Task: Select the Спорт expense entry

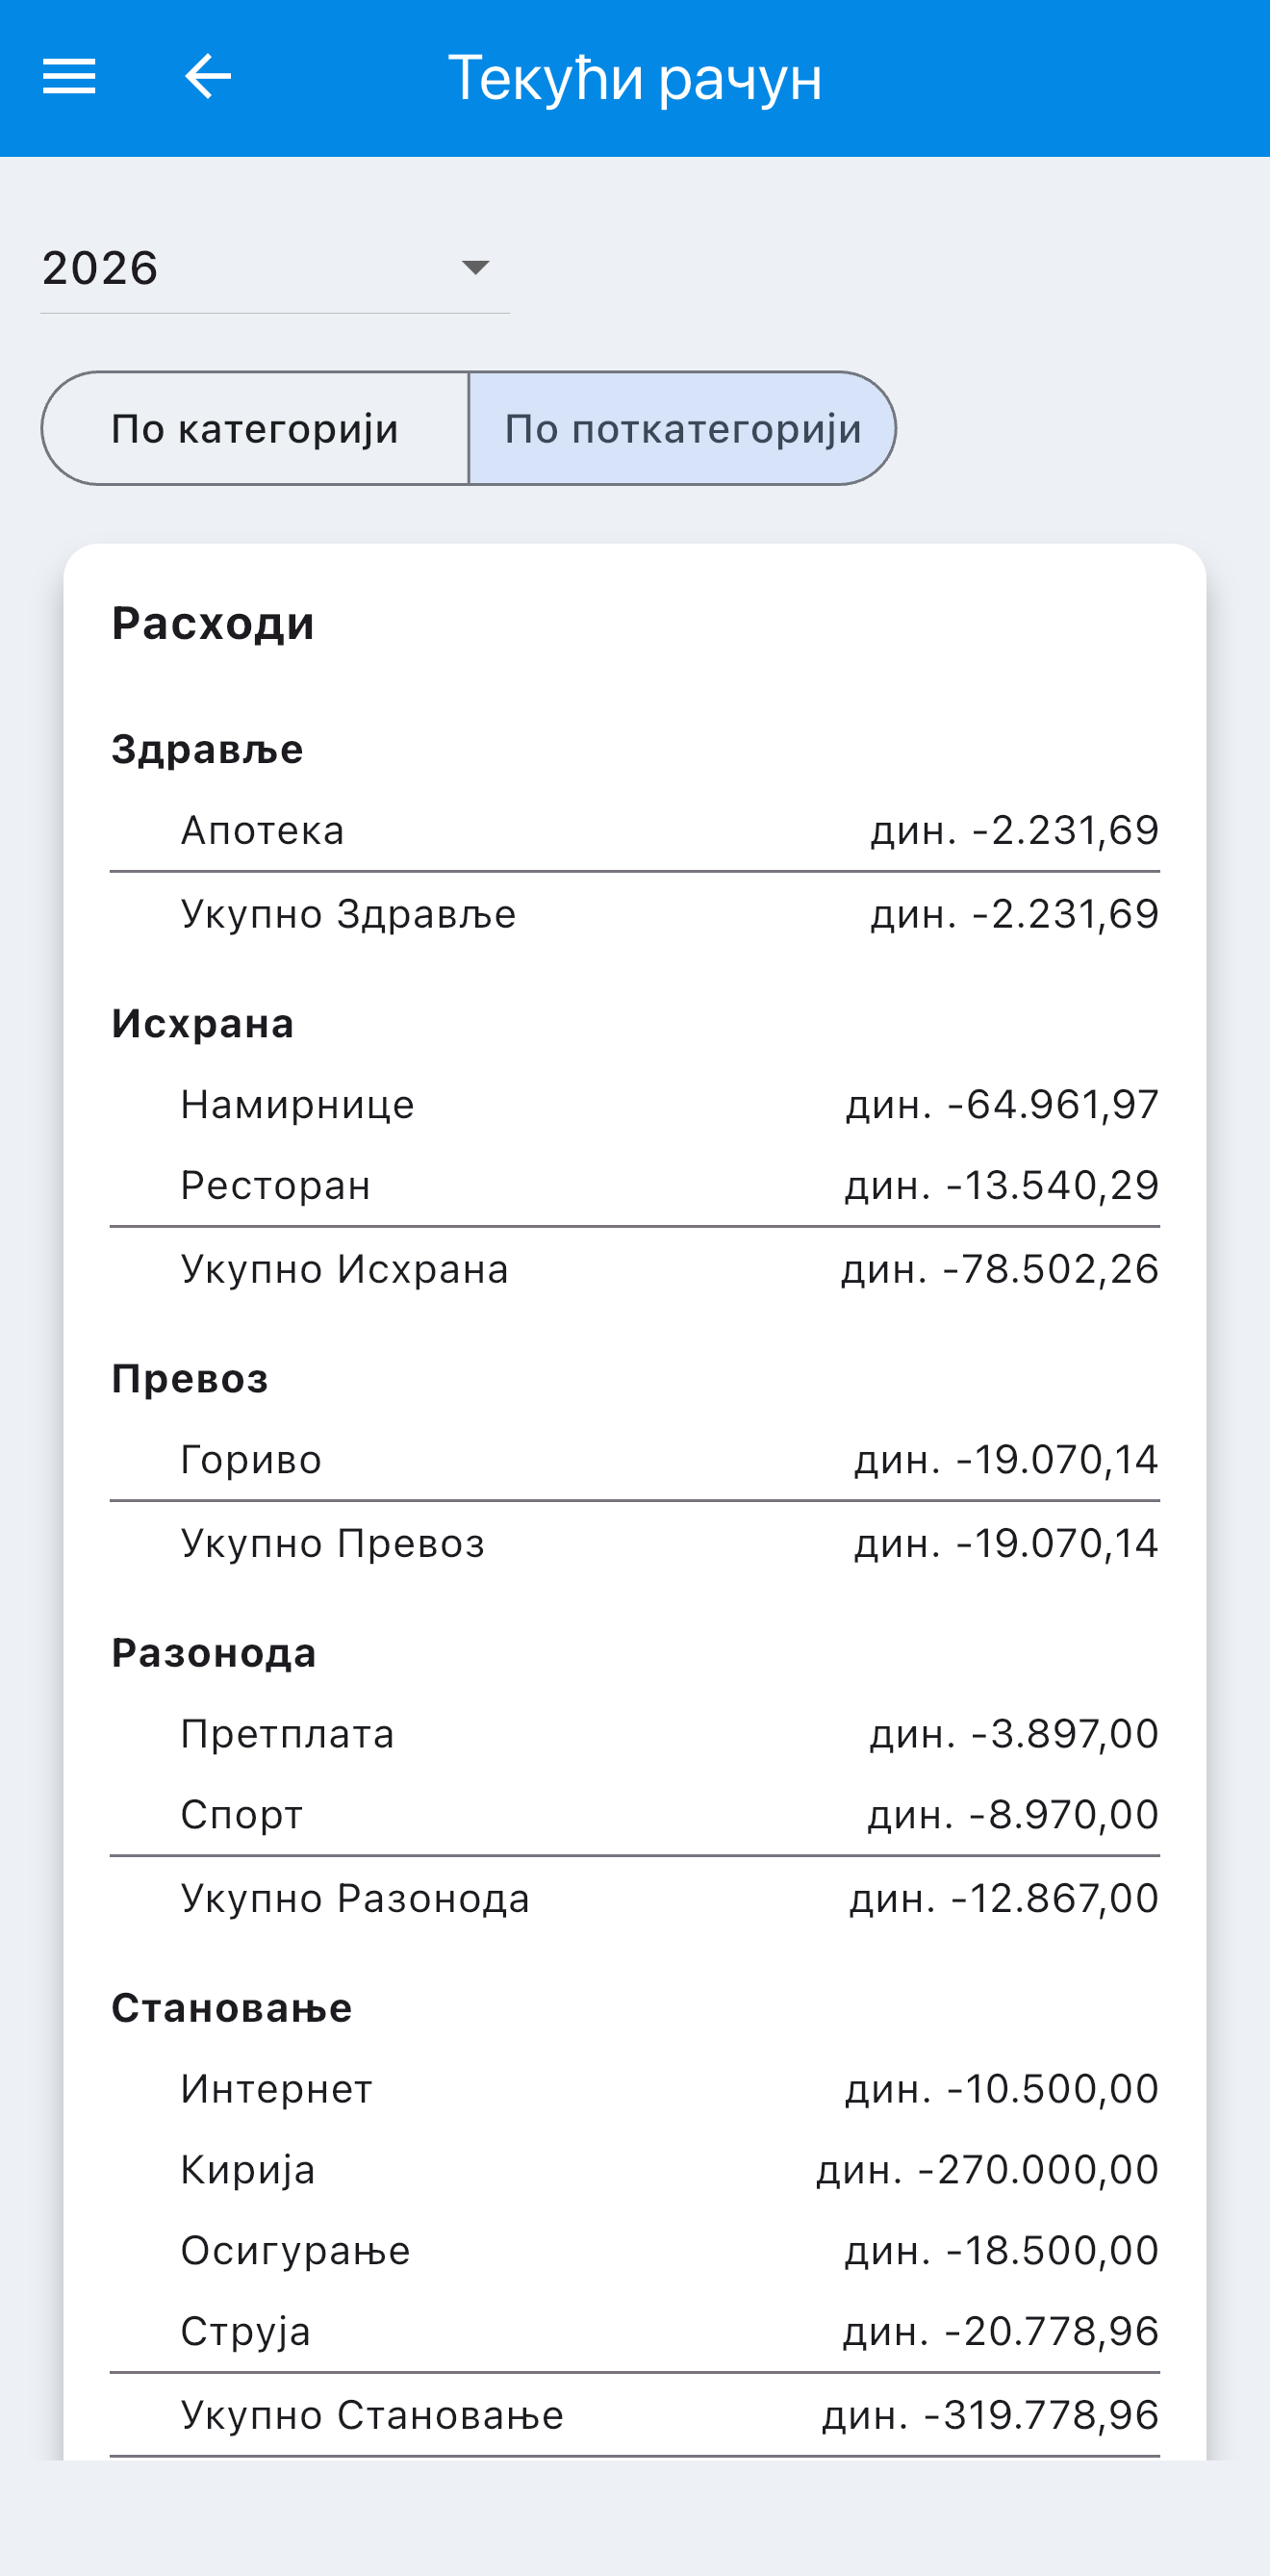Action: pyautogui.click(x=635, y=1815)
